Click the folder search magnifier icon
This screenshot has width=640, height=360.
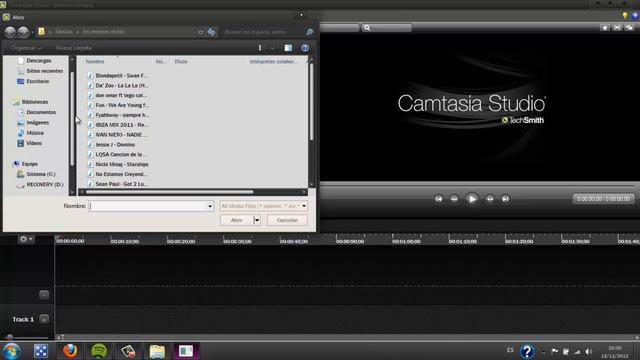point(309,32)
